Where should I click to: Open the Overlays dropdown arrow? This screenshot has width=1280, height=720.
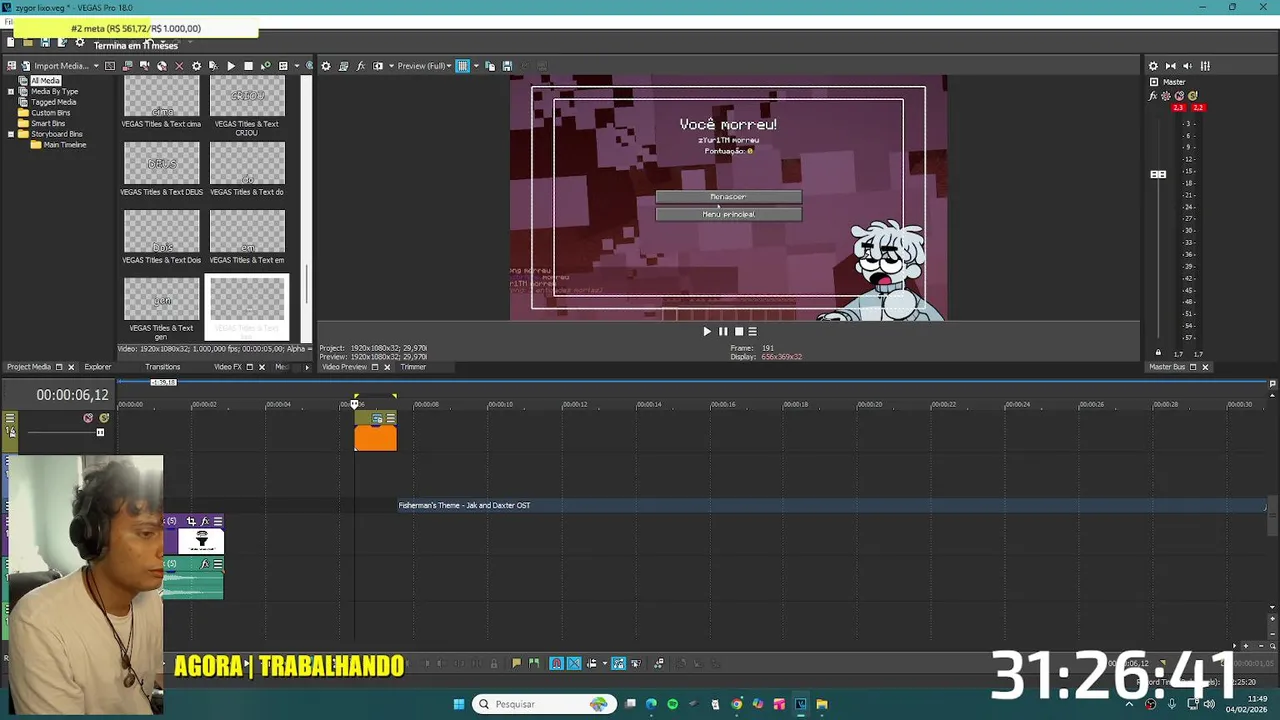474,66
